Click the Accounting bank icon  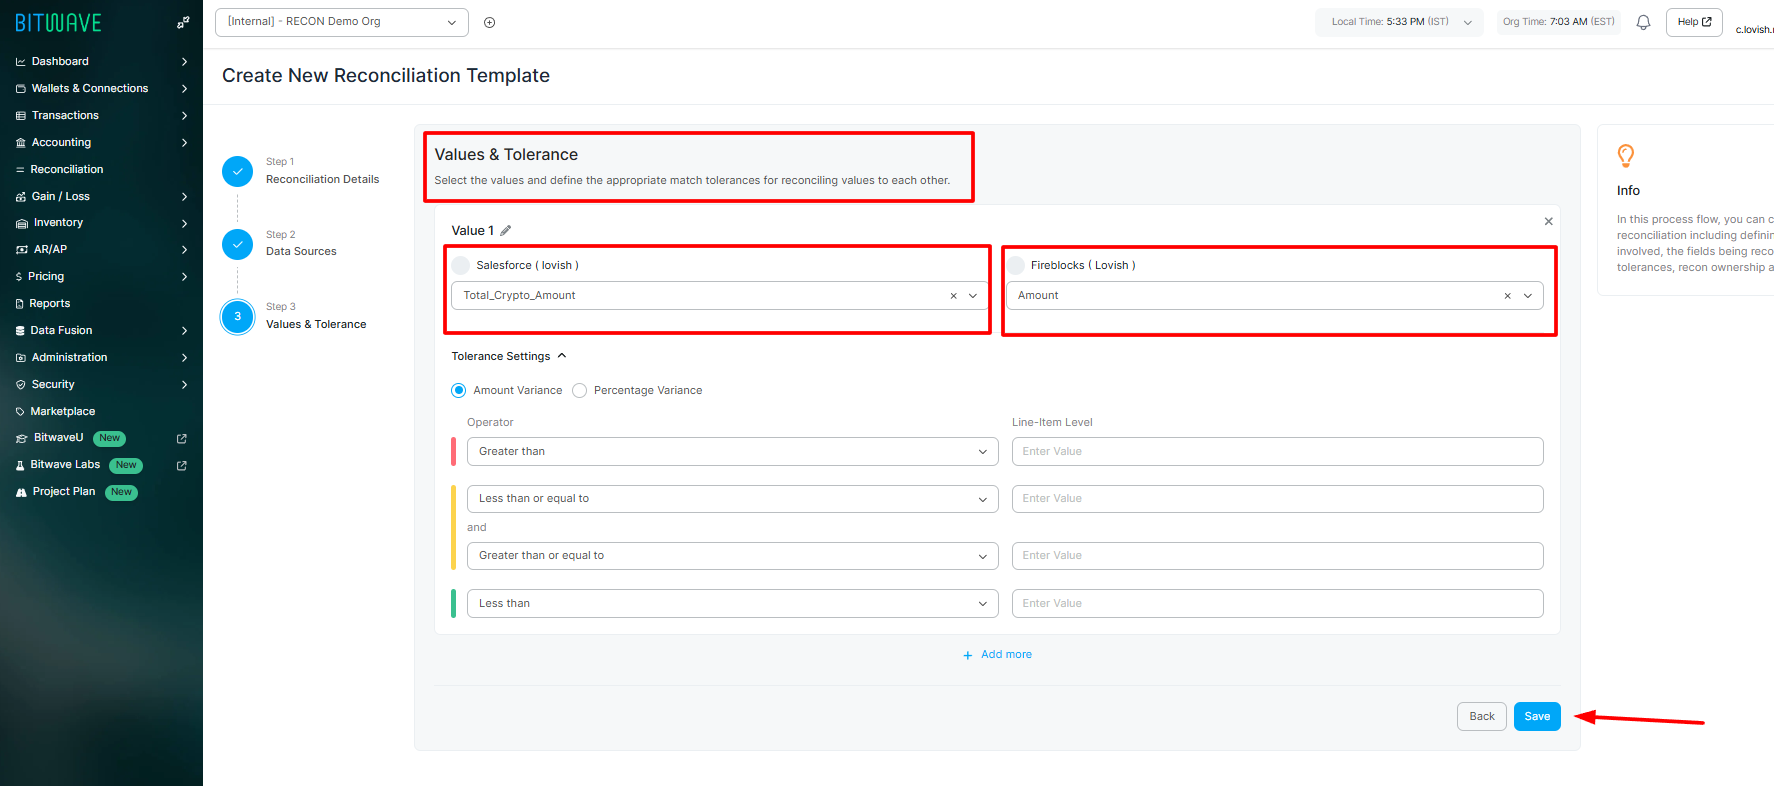20,143
